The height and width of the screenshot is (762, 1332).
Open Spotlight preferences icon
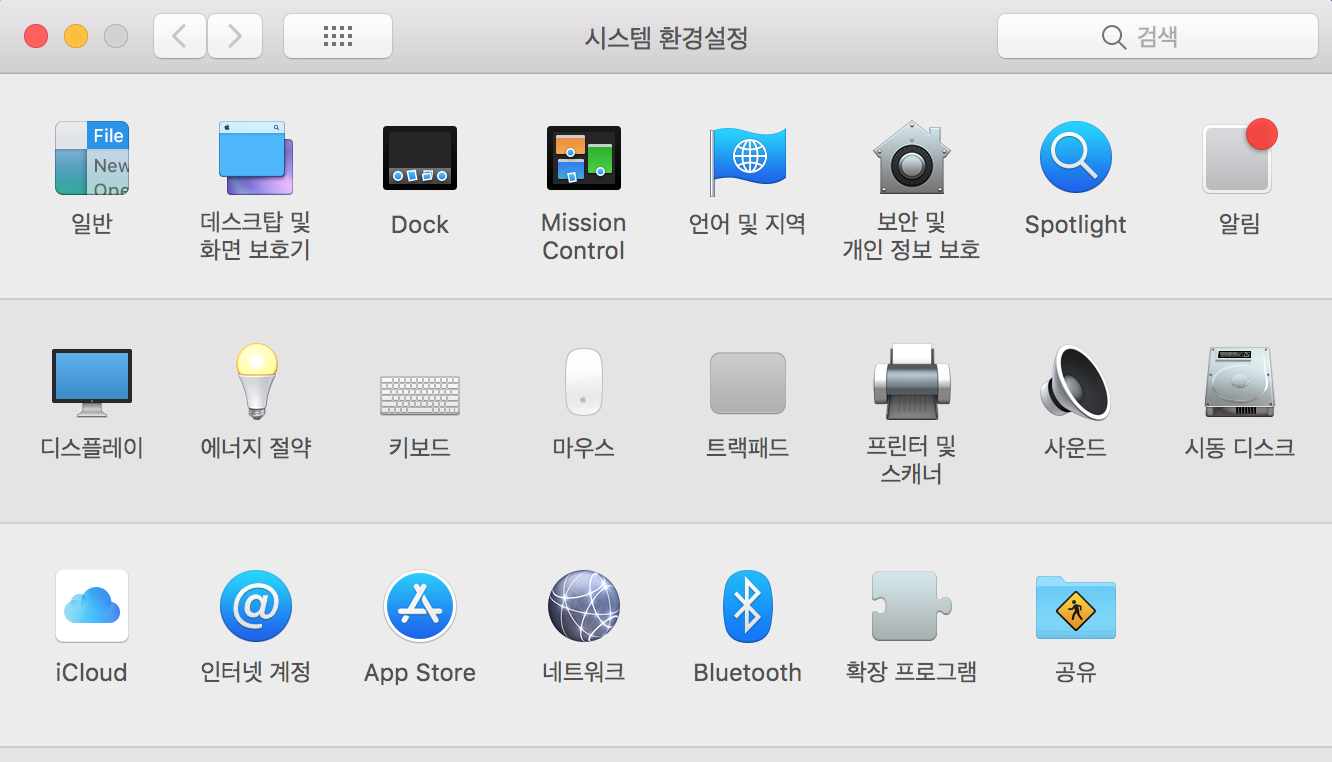click(1076, 157)
